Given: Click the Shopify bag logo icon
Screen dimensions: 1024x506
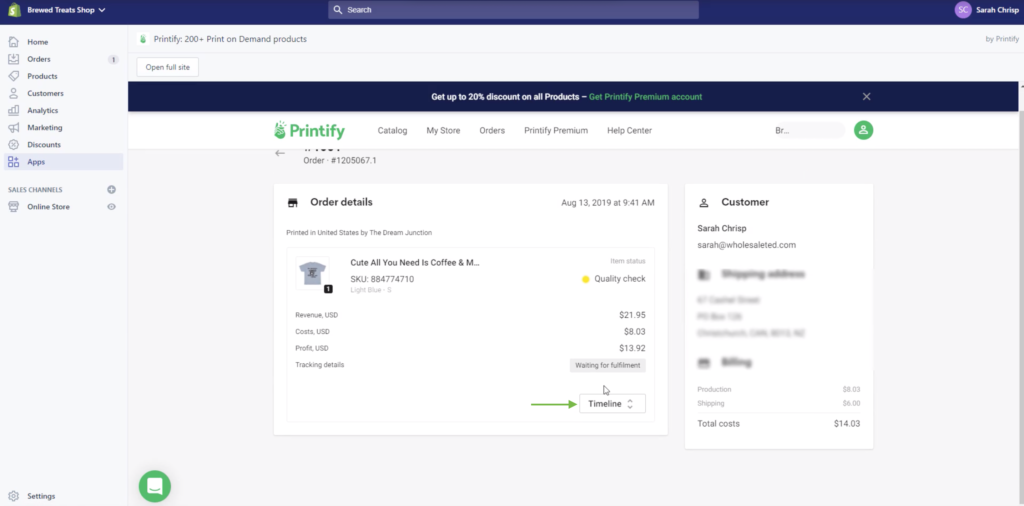Looking at the screenshot, I should (14, 10).
